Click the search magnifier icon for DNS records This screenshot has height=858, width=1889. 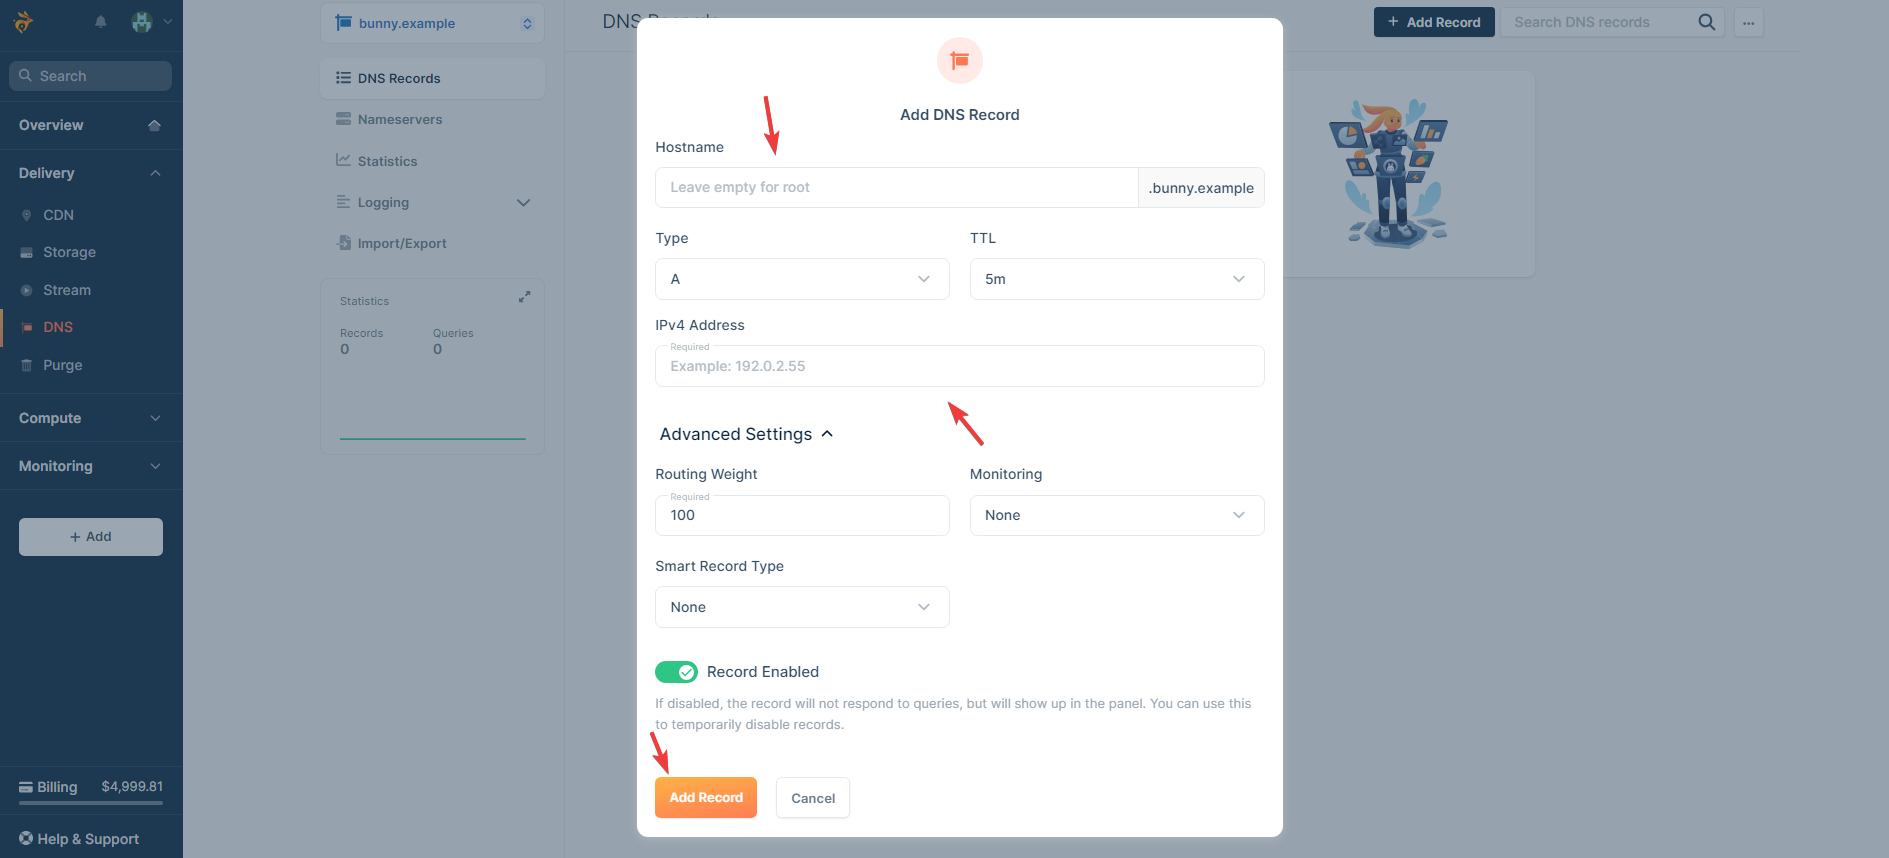tap(1706, 22)
